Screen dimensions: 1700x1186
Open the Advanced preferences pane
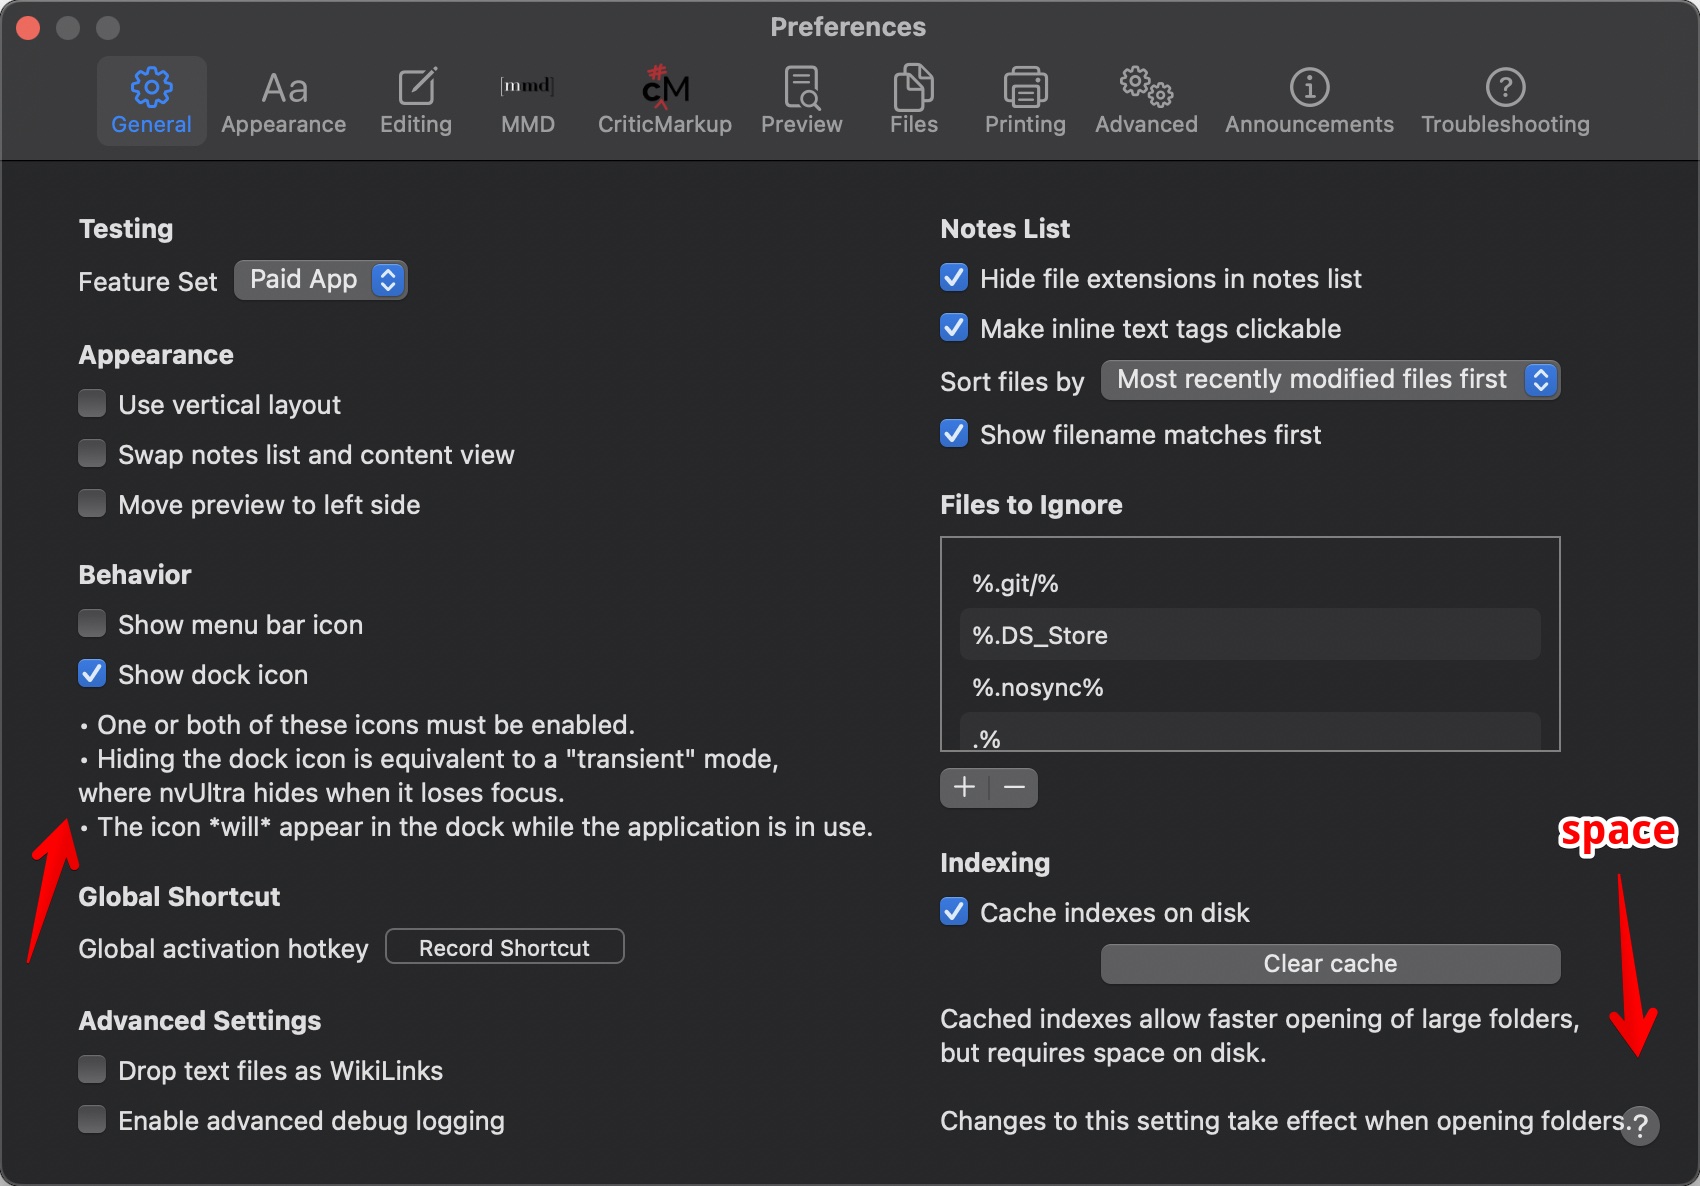(x=1146, y=101)
